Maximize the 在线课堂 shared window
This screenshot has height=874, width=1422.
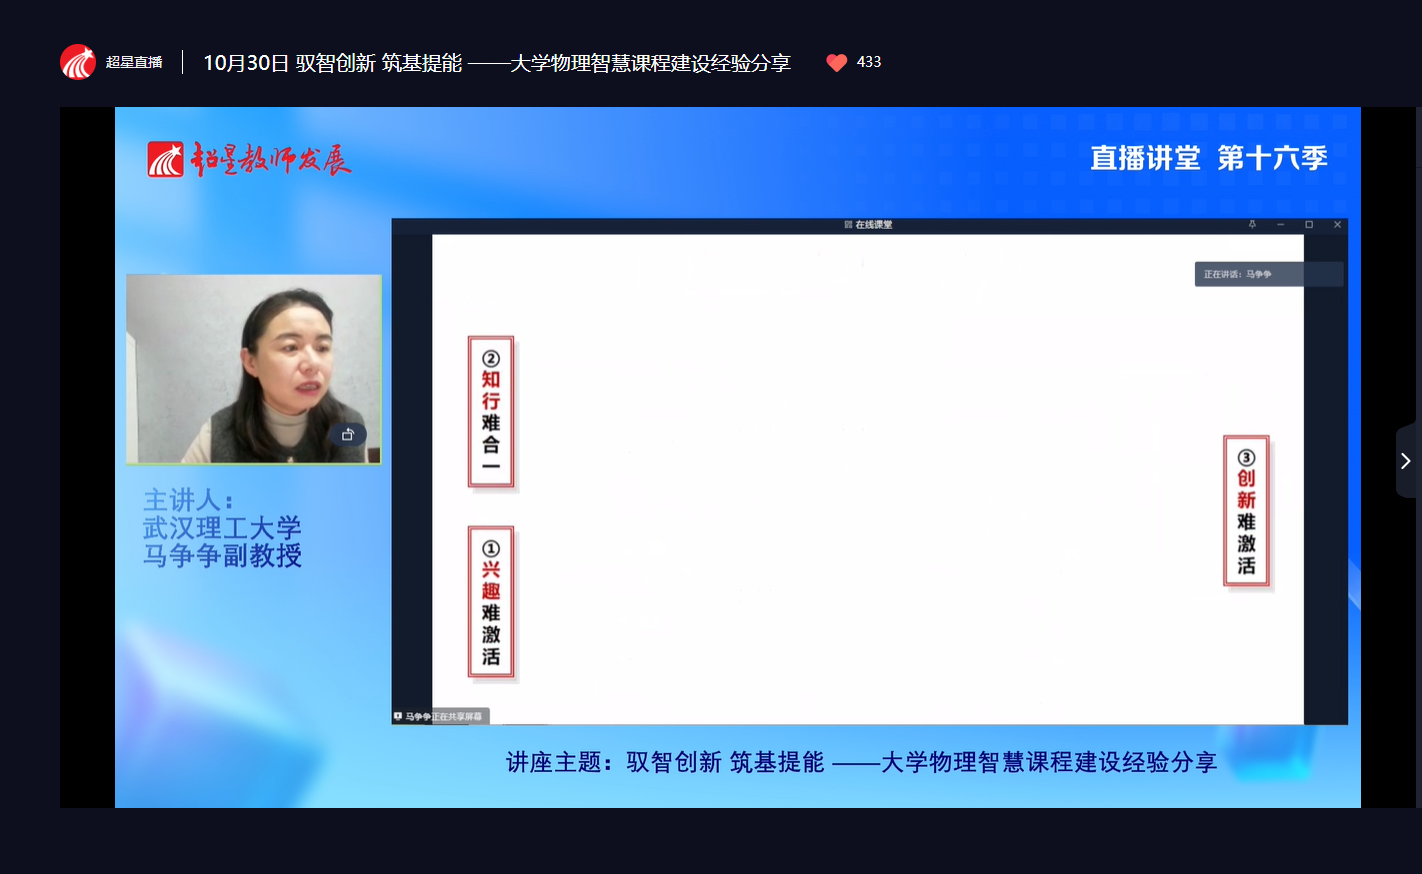(x=1309, y=225)
